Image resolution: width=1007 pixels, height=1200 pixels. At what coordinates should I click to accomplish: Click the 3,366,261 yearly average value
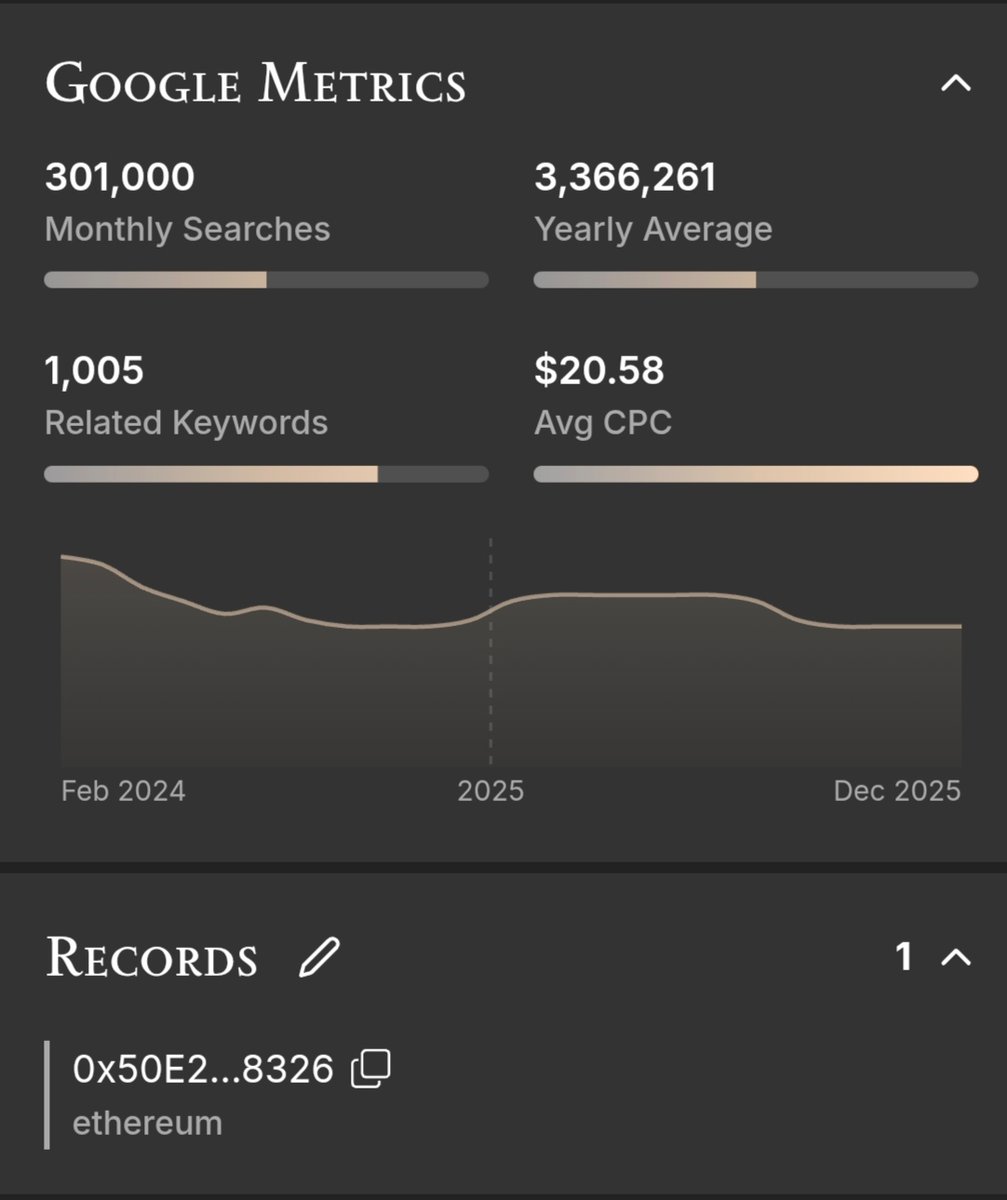(x=625, y=178)
